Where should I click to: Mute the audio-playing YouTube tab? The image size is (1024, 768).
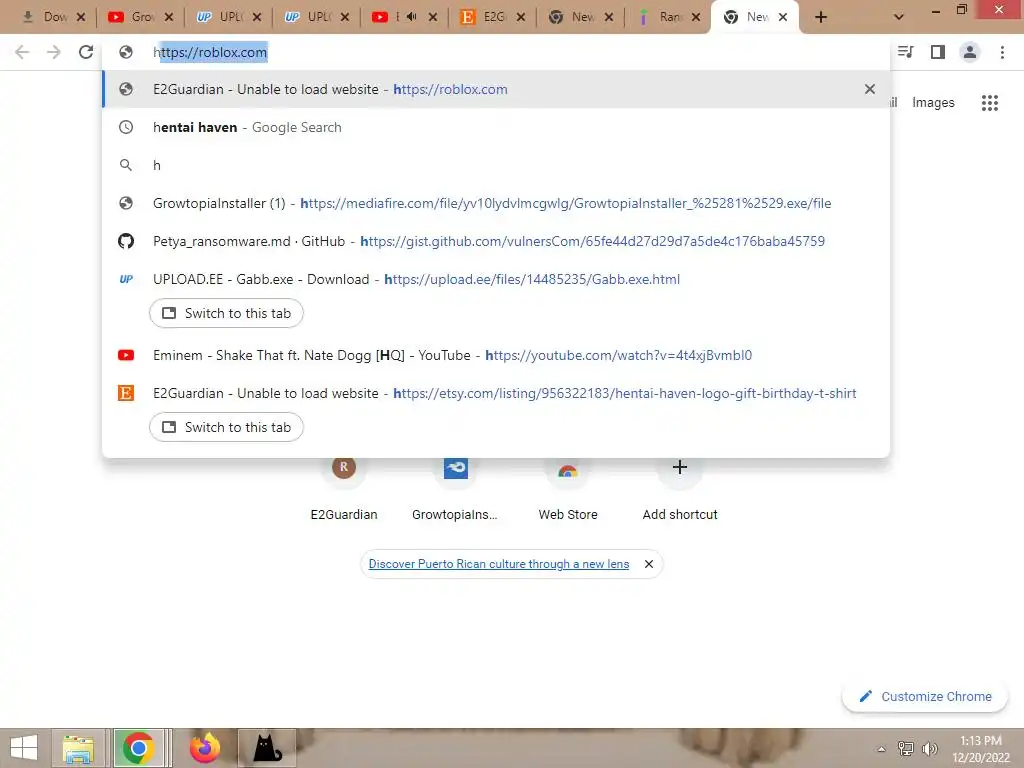[411, 17]
